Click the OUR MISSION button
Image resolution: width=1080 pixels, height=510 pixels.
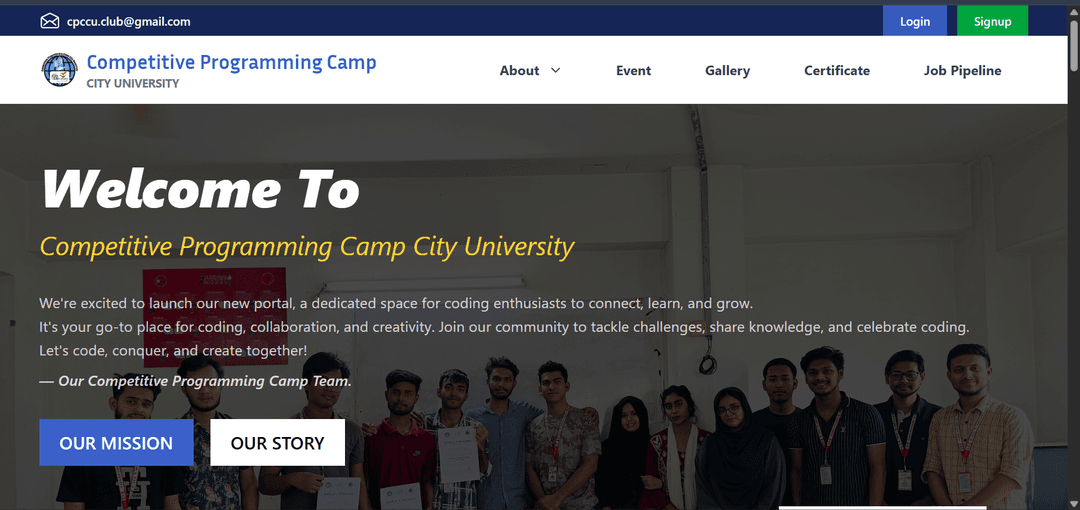tap(116, 443)
